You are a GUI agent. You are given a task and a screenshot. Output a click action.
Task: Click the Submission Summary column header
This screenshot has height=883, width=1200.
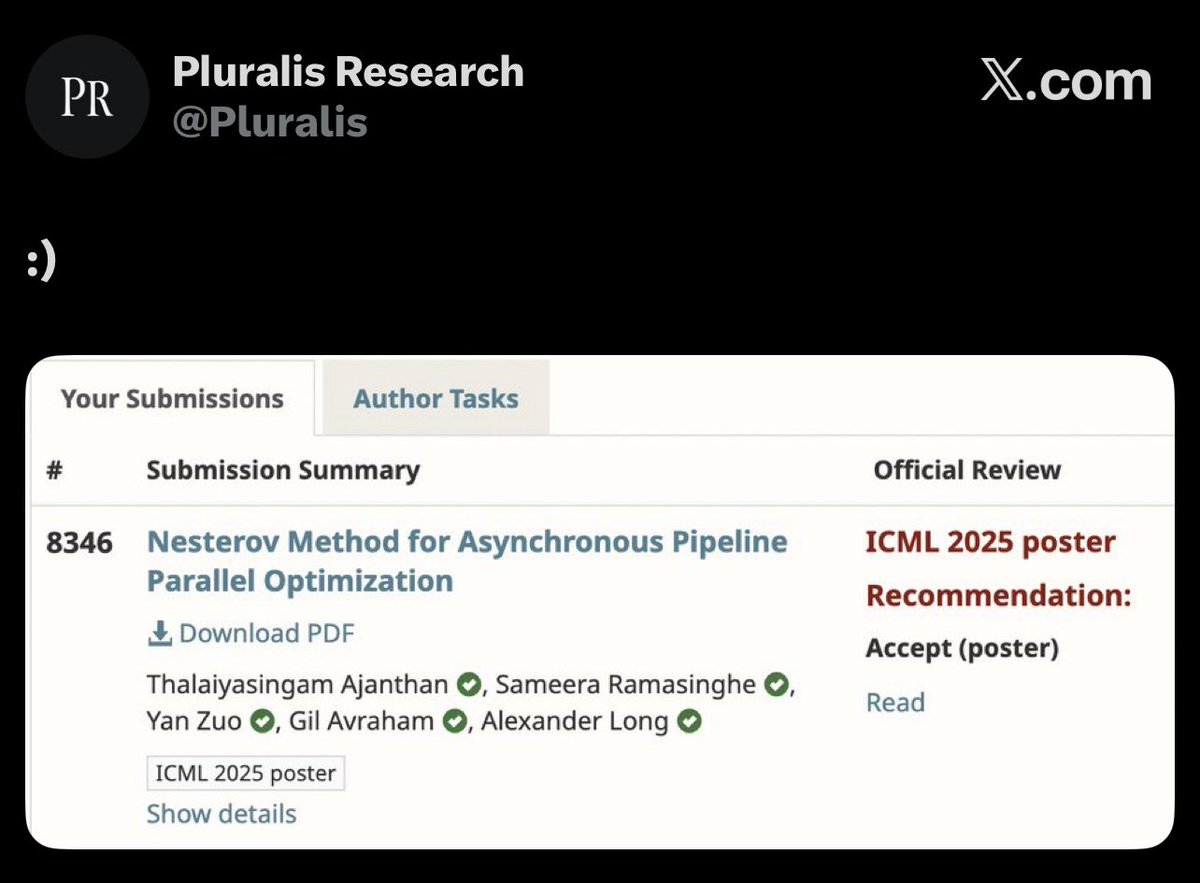(x=283, y=470)
